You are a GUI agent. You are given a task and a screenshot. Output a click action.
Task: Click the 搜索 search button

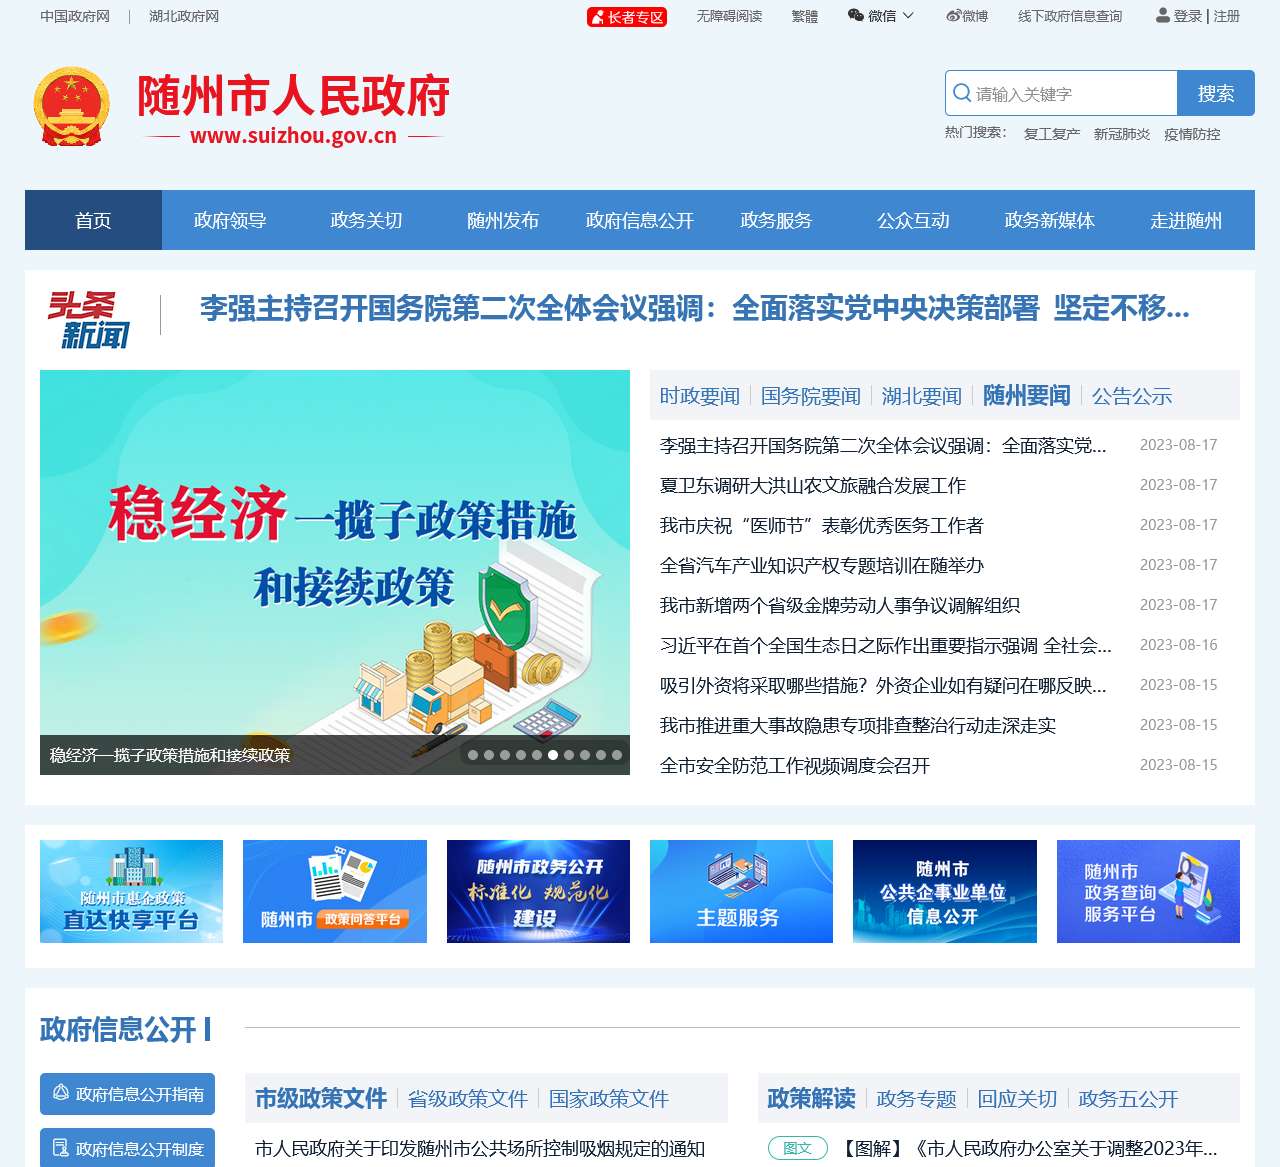[1216, 93]
